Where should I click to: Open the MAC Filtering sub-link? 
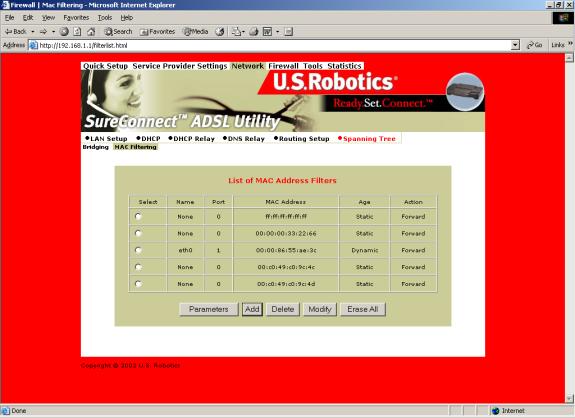136,147
